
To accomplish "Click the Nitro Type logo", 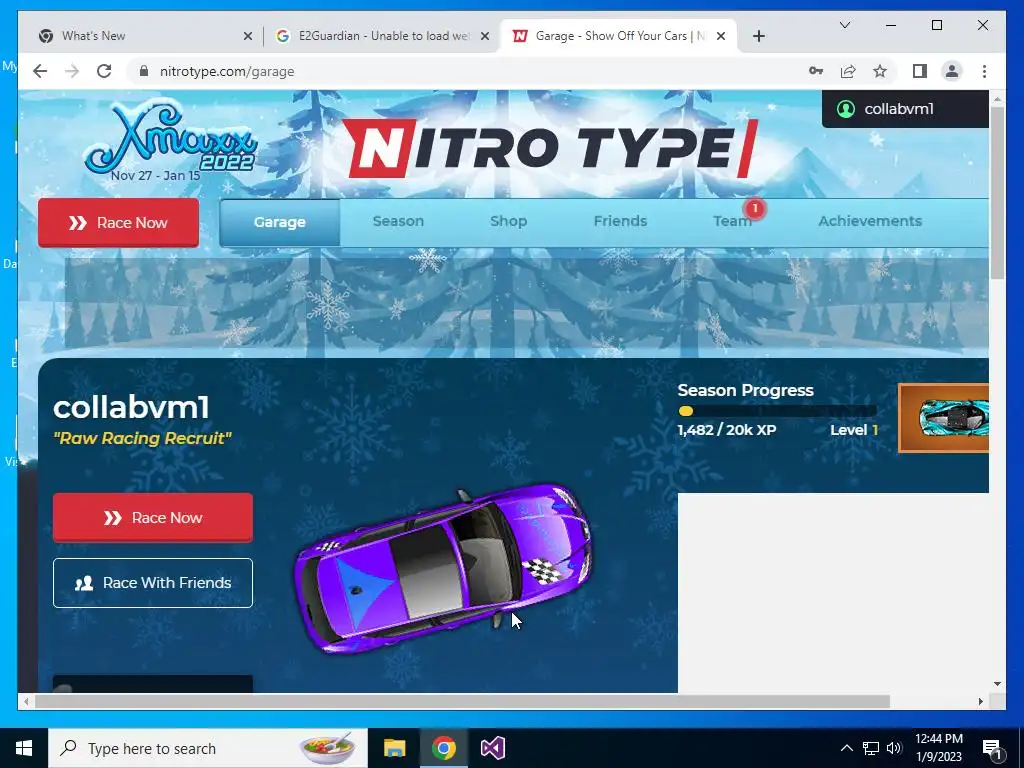I will point(551,148).
